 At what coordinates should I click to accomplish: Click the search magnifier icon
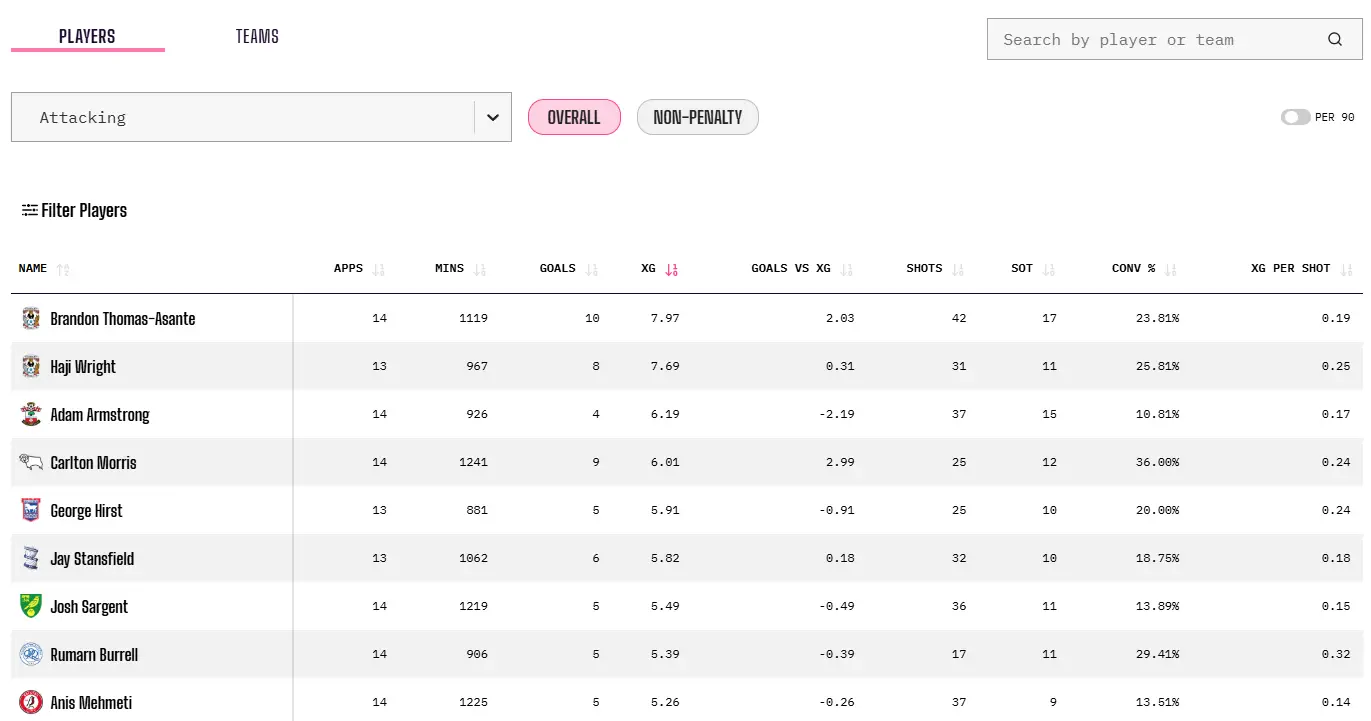pyautogui.click(x=1335, y=40)
